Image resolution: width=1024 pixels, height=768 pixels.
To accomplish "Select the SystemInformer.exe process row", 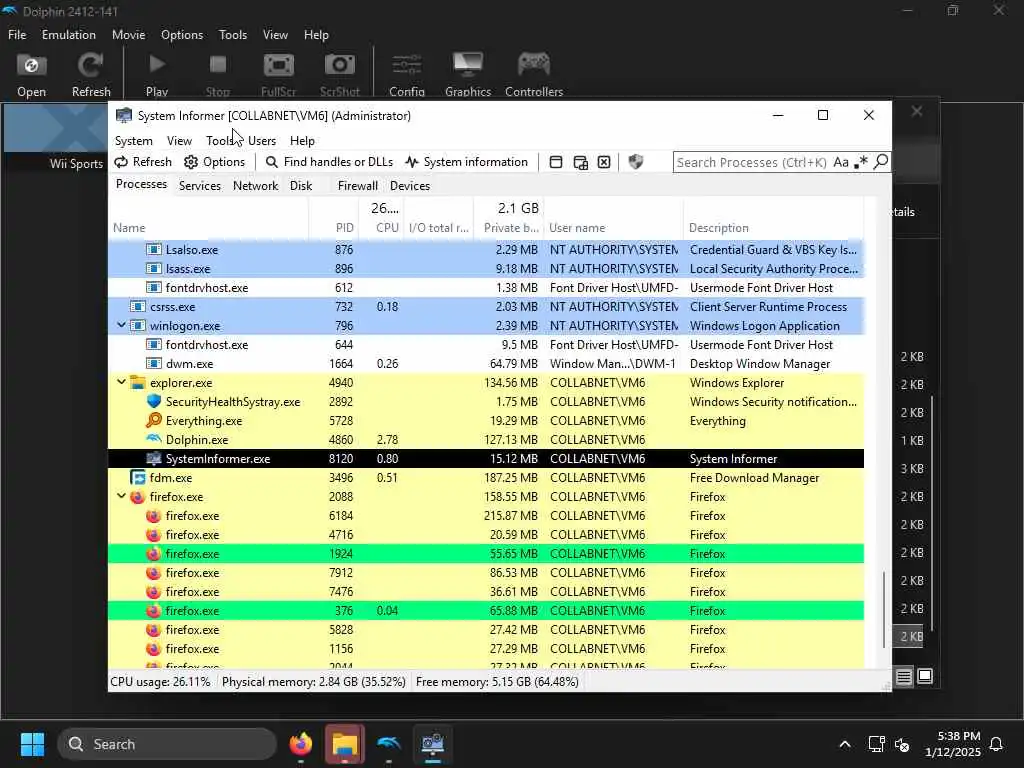I will (486, 458).
